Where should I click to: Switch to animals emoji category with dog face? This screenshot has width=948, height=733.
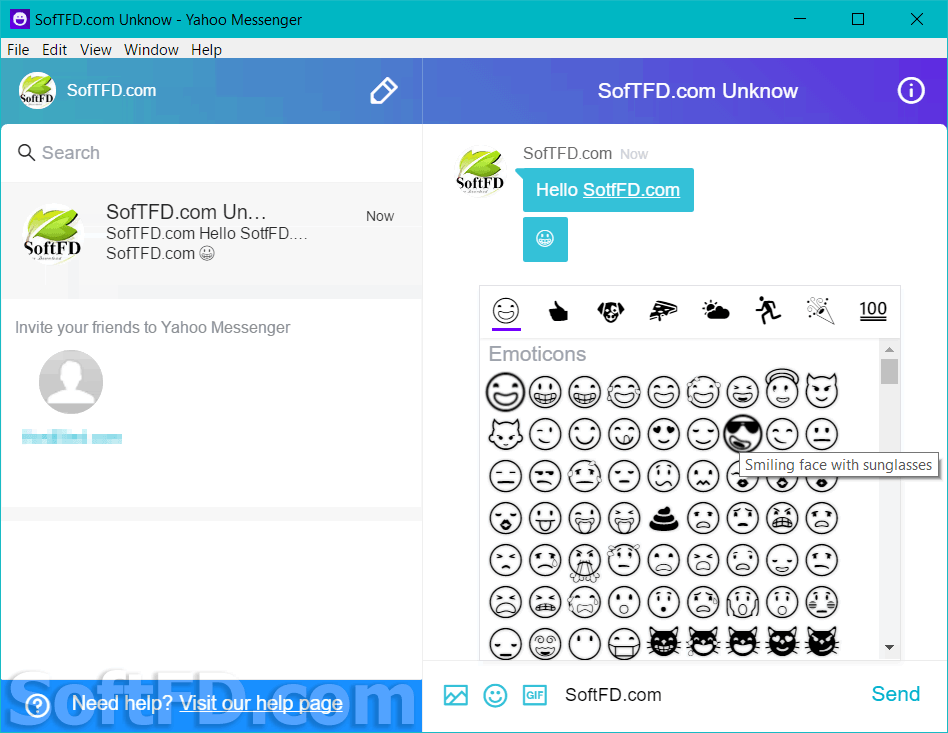(x=611, y=311)
